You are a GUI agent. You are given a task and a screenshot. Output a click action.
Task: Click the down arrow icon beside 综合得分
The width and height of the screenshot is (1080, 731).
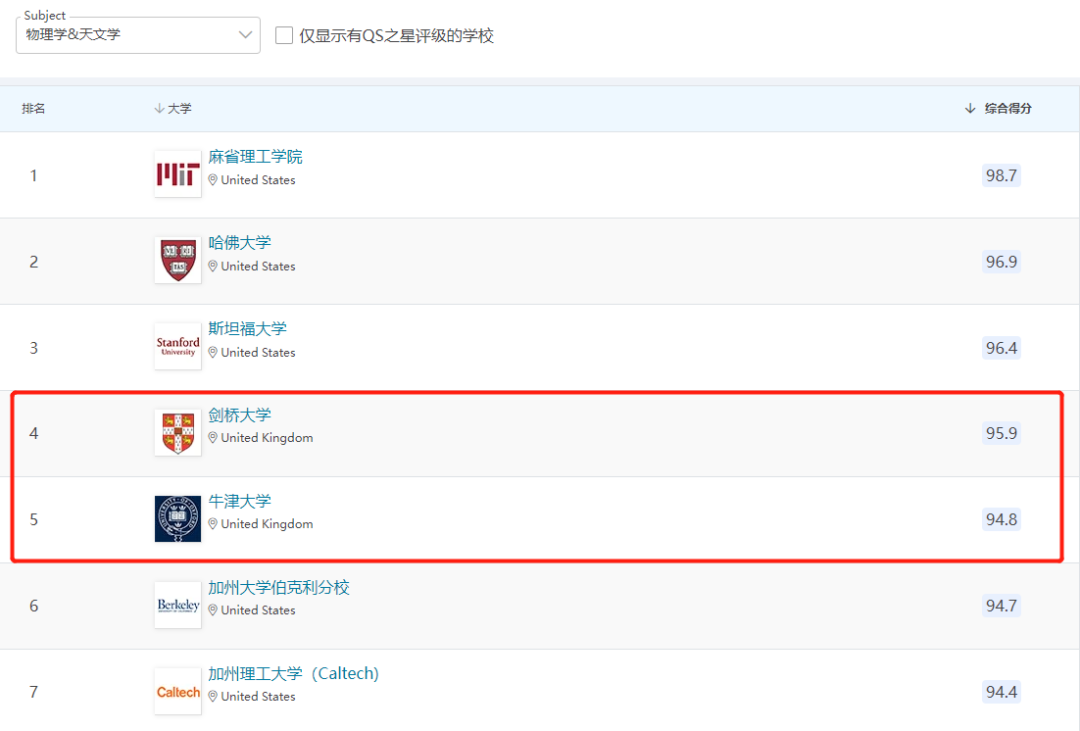pyautogui.click(x=970, y=108)
